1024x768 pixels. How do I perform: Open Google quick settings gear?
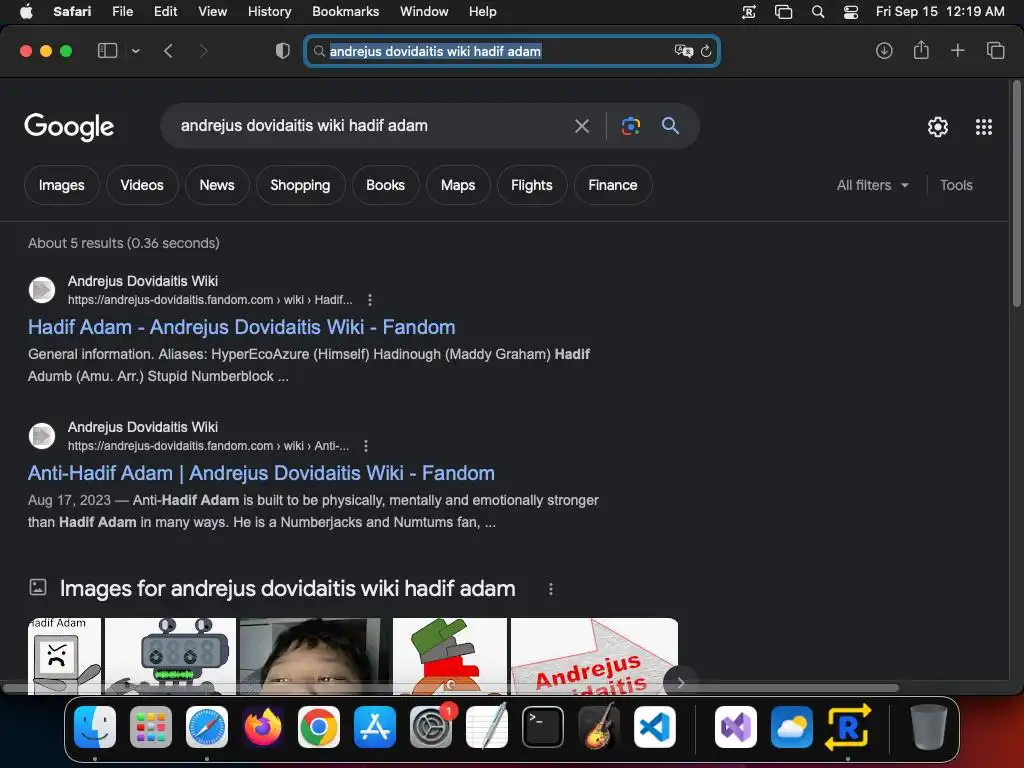click(x=938, y=127)
